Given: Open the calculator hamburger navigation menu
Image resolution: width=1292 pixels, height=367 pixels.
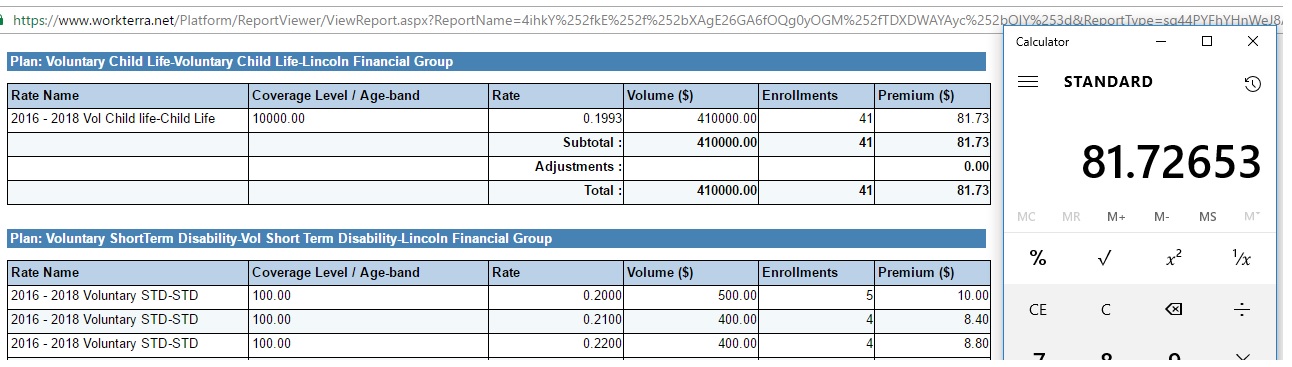Looking at the screenshot, I should coord(1027,82).
